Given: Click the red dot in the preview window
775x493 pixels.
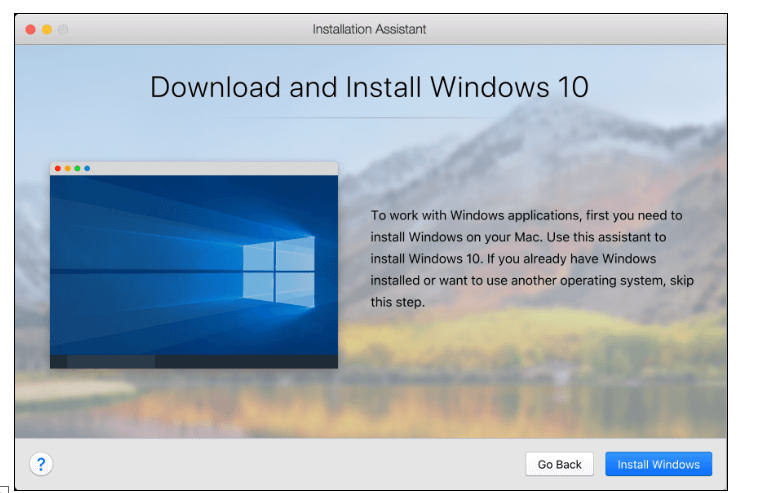Looking at the screenshot, I should [58, 169].
